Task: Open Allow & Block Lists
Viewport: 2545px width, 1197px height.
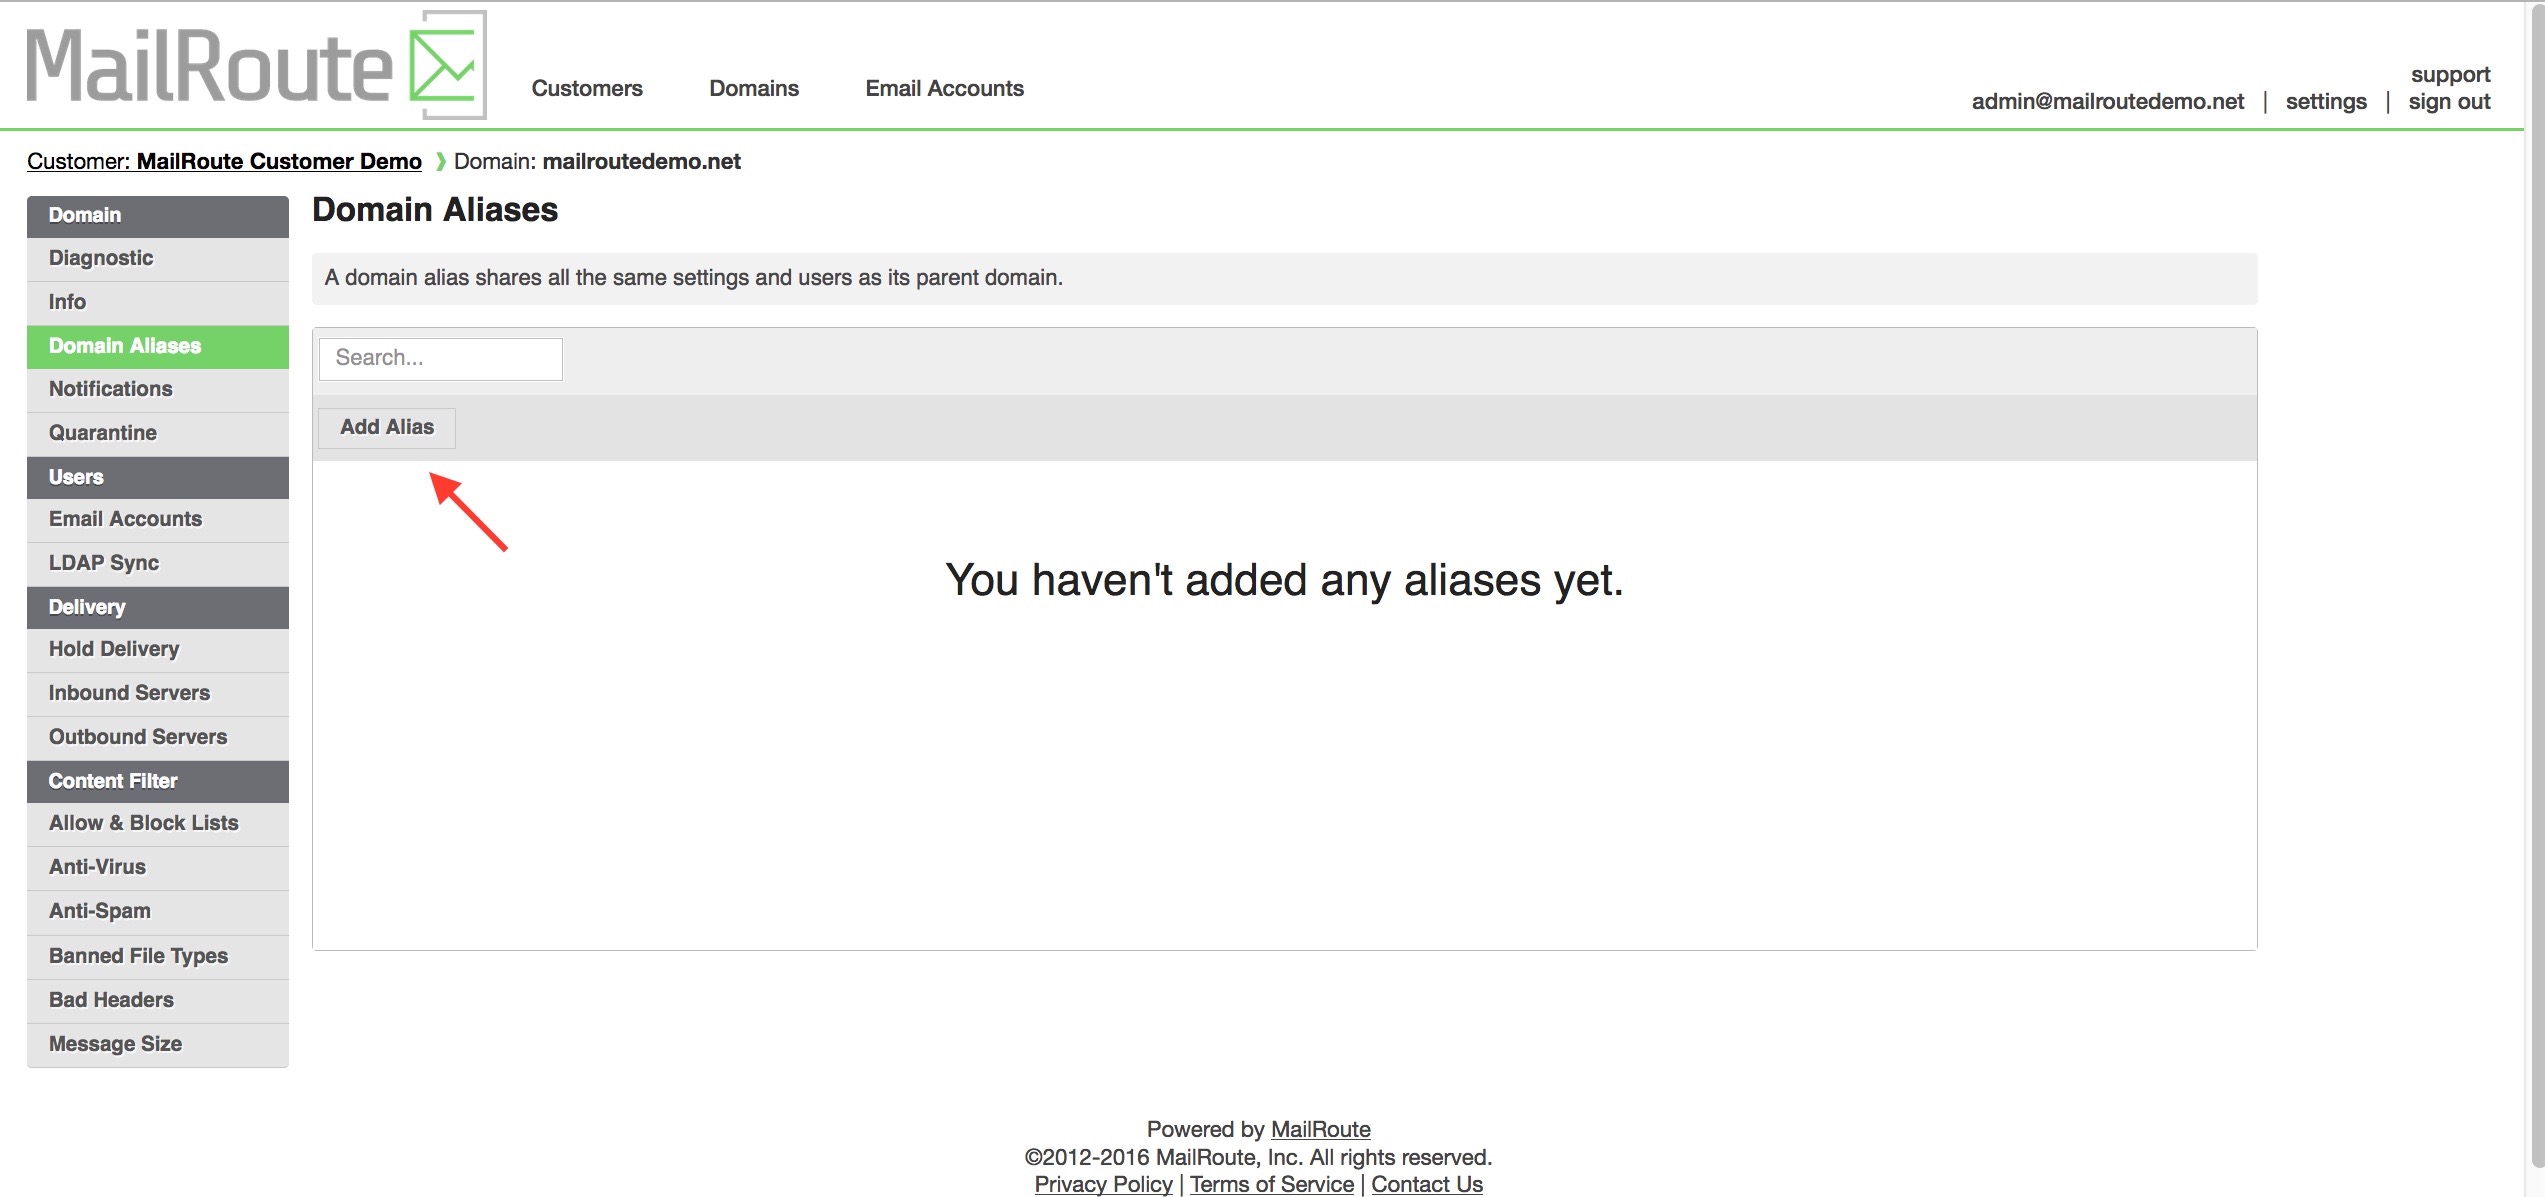Action: pyautogui.click(x=158, y=824)
